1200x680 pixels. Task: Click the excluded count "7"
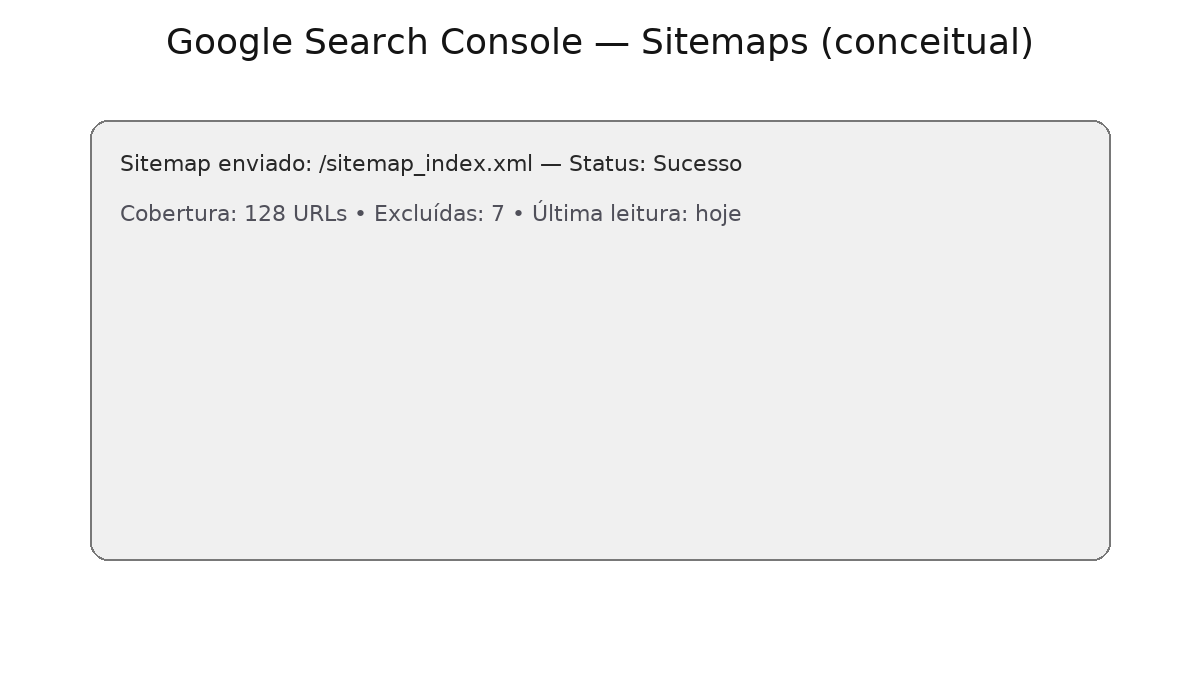click(498, 214)
